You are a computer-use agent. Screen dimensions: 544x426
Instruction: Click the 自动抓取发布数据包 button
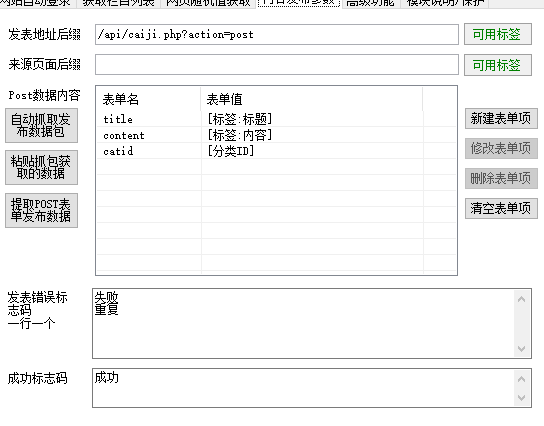(x=41, y=125)
